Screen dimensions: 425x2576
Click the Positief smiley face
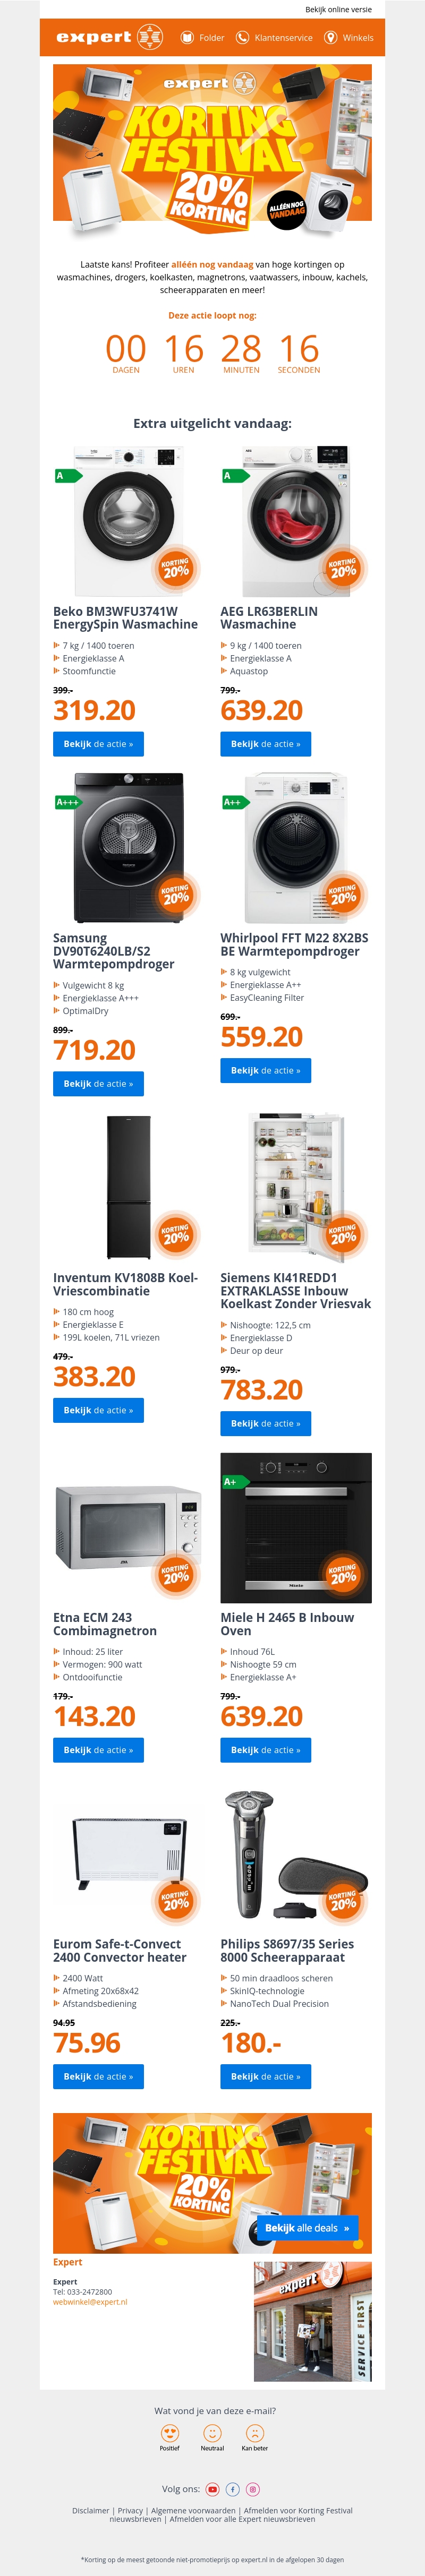(x=170, y=2433)
